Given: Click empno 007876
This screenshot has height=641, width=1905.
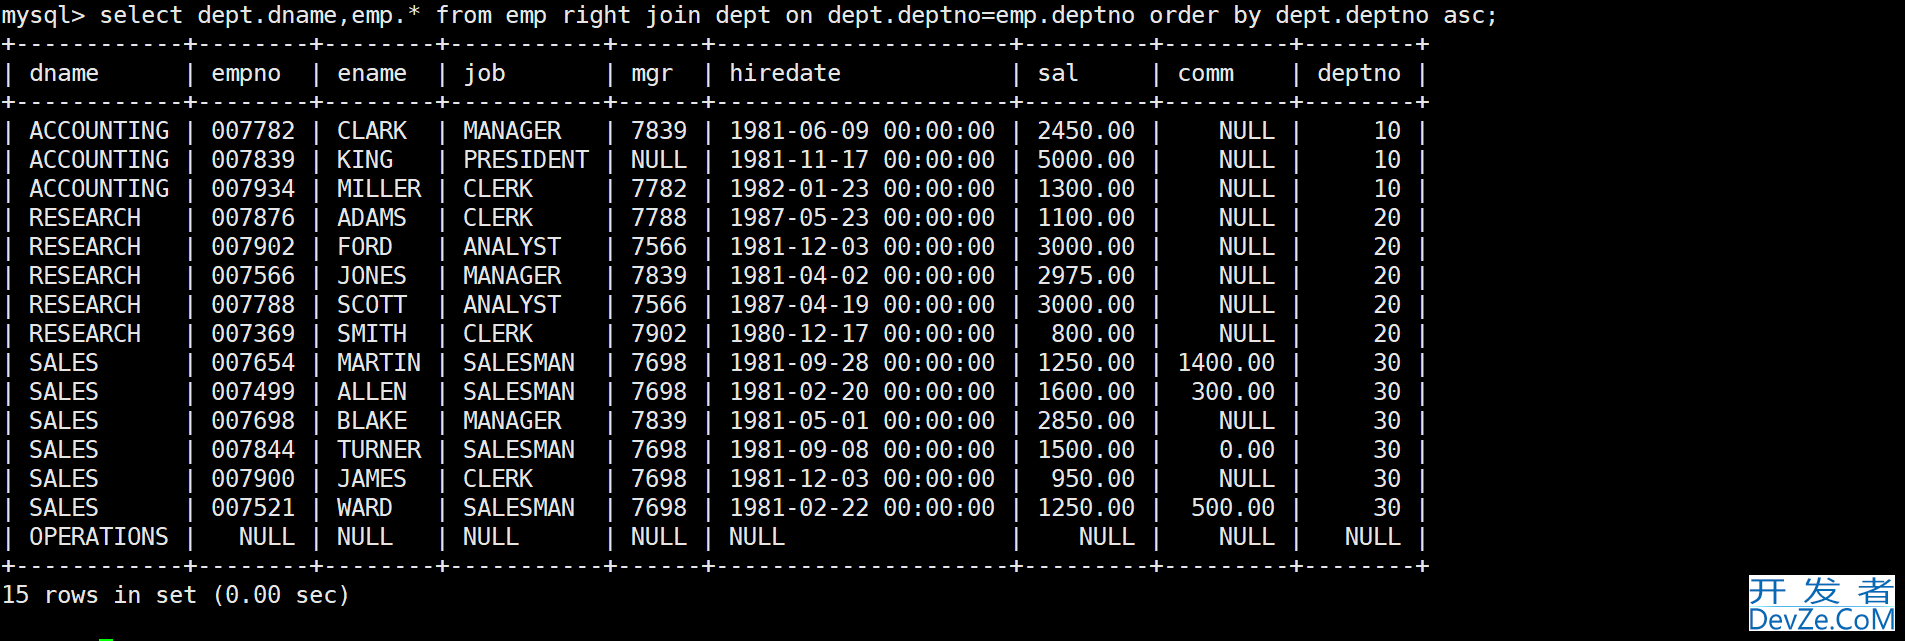Looking at the screenshot, I should coord(253,218).
